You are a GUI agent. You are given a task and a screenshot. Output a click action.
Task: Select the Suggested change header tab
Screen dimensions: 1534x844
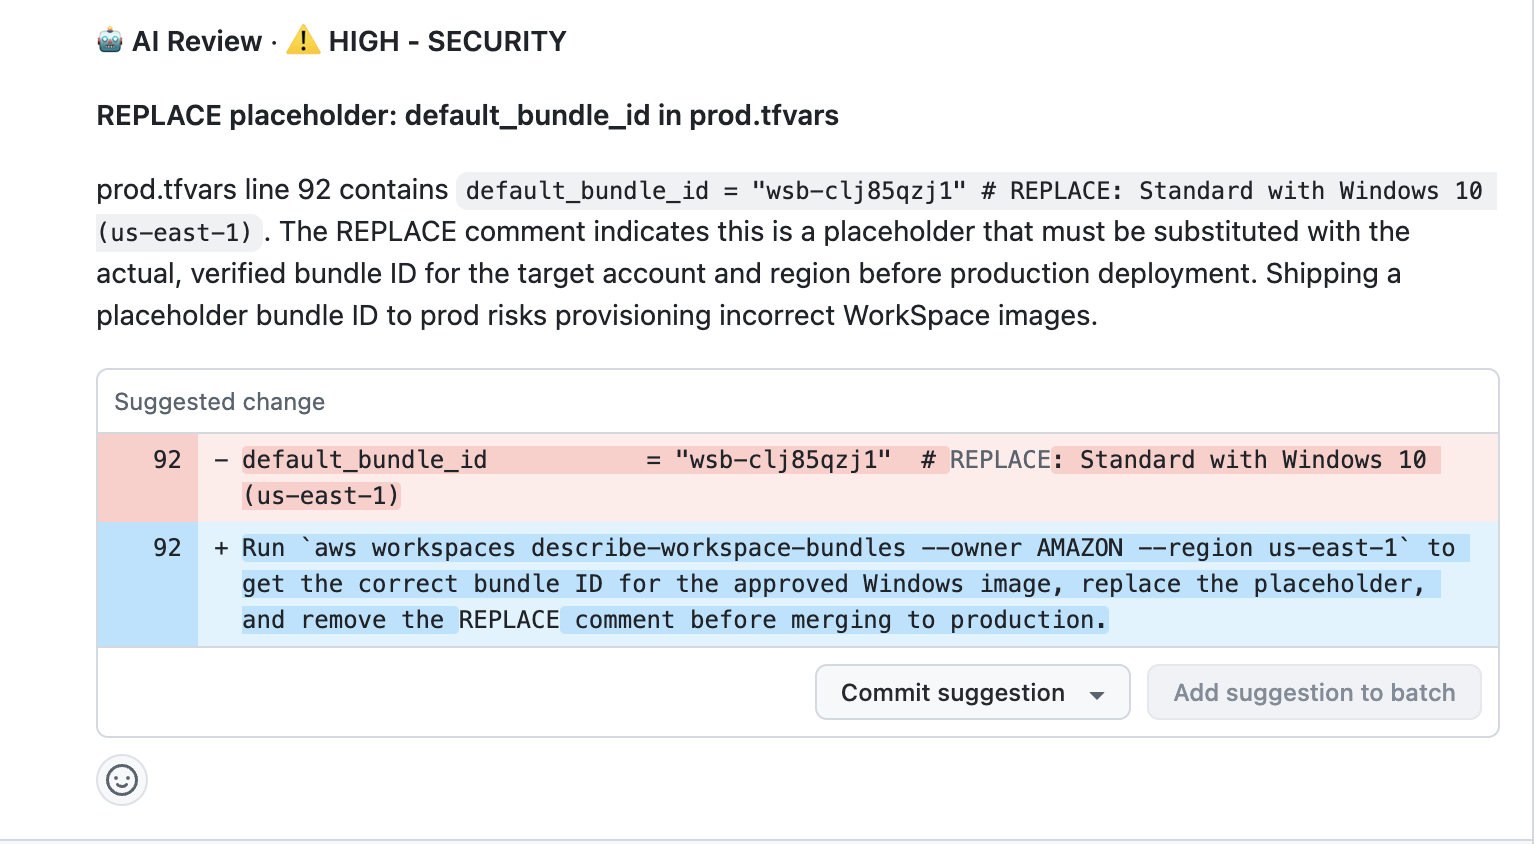click(x=219, y=401)
